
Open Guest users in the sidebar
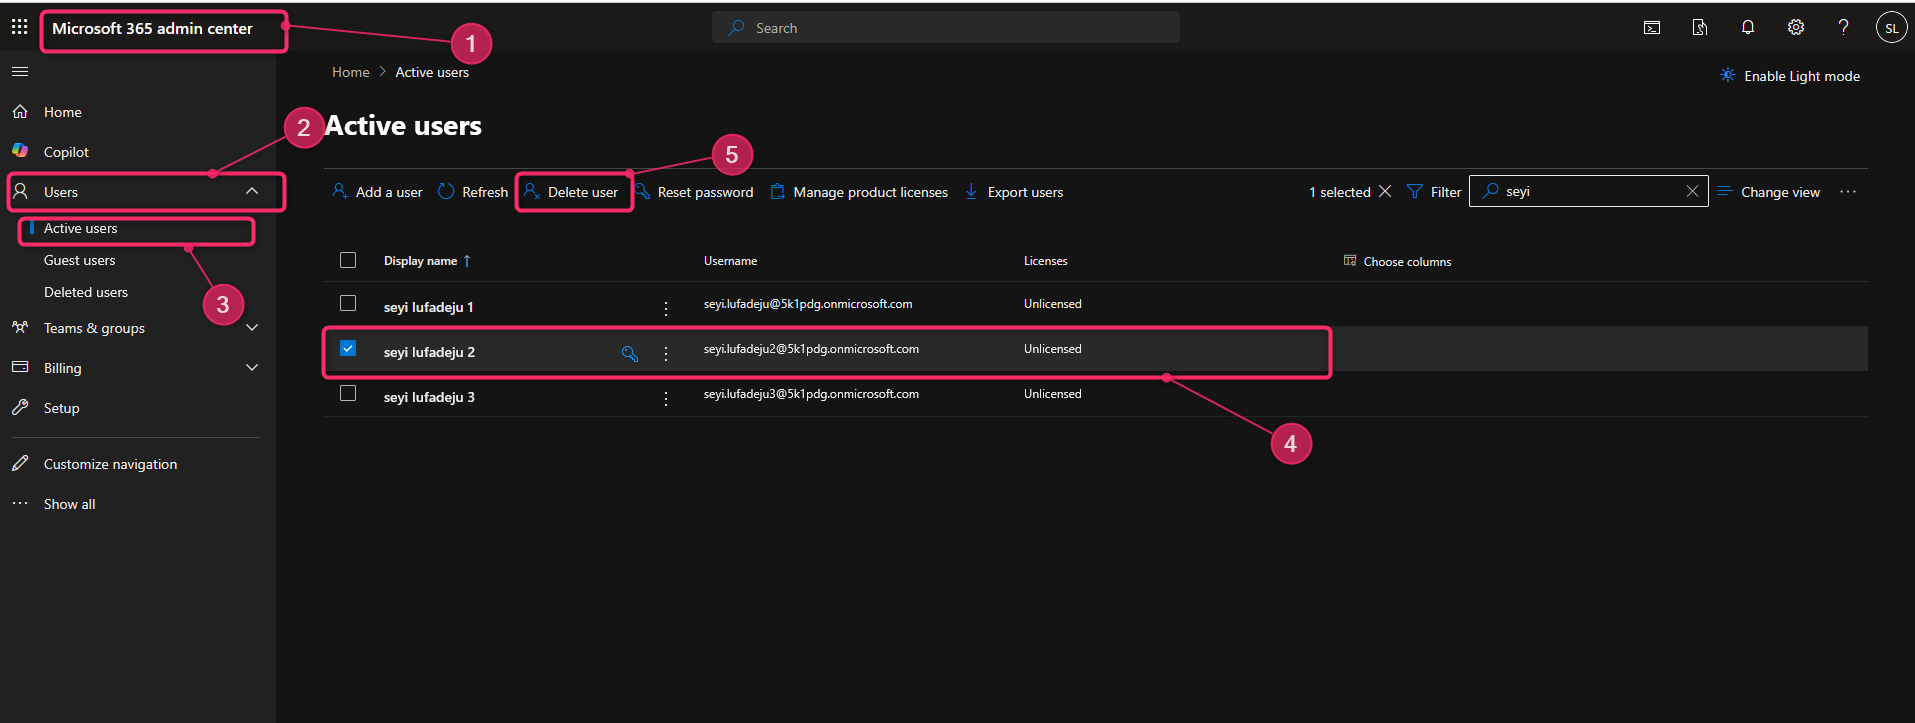pos(80,260)
